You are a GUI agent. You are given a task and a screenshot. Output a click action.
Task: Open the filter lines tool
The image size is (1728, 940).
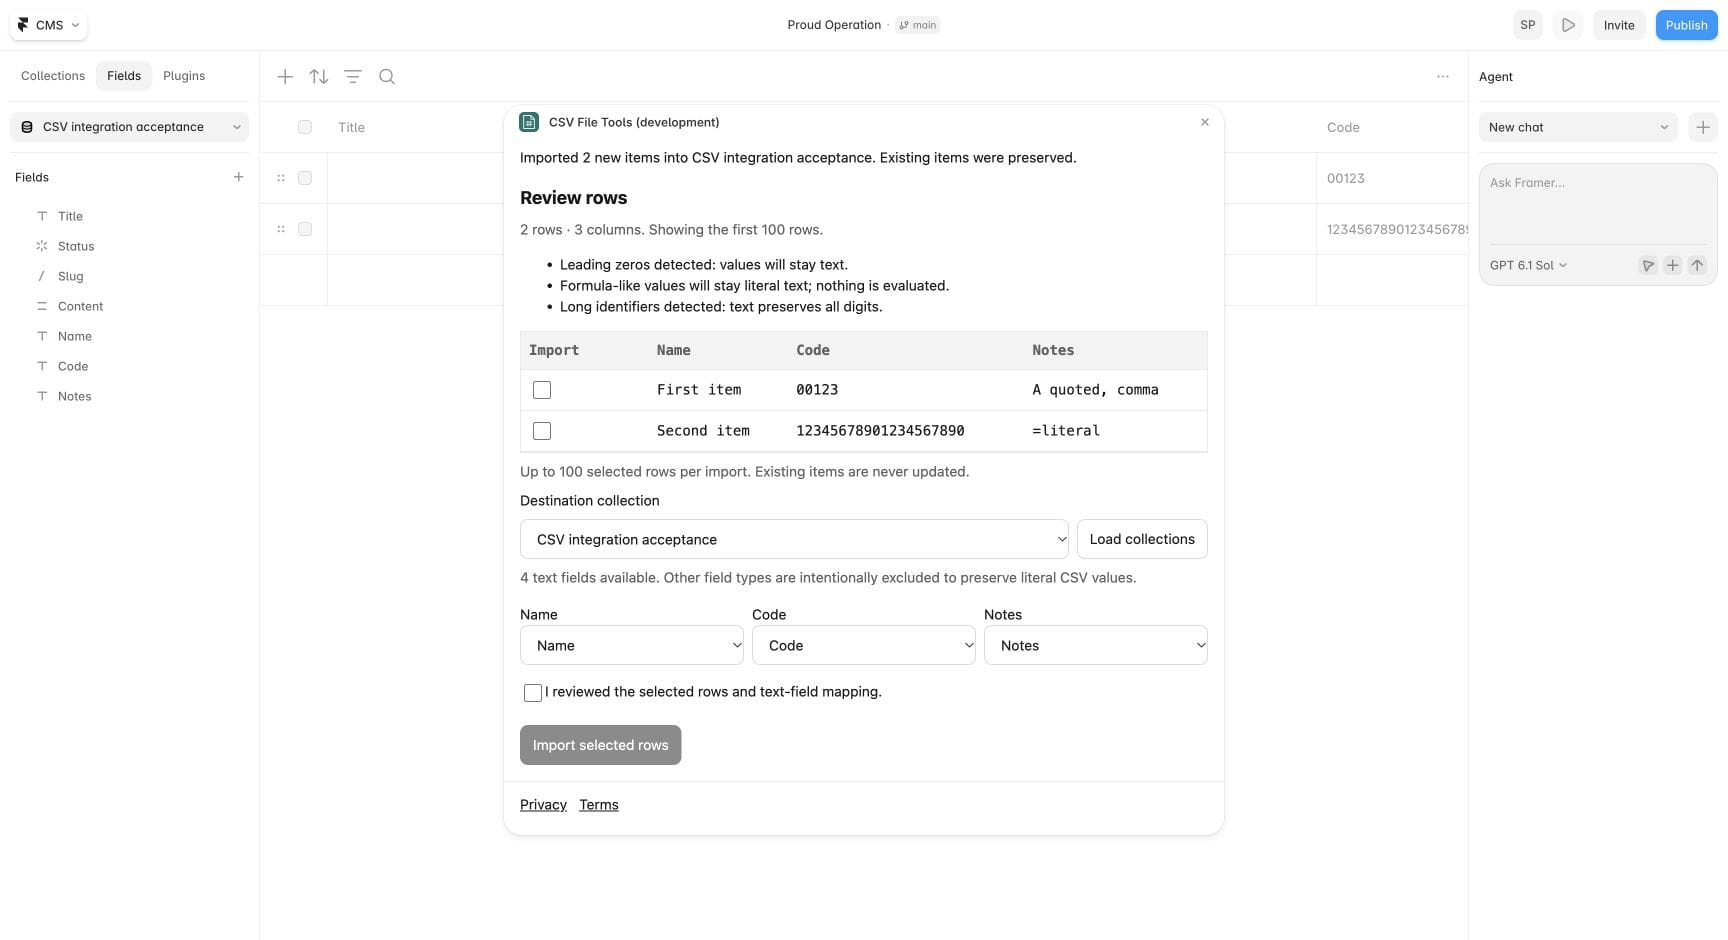point(353,76)
